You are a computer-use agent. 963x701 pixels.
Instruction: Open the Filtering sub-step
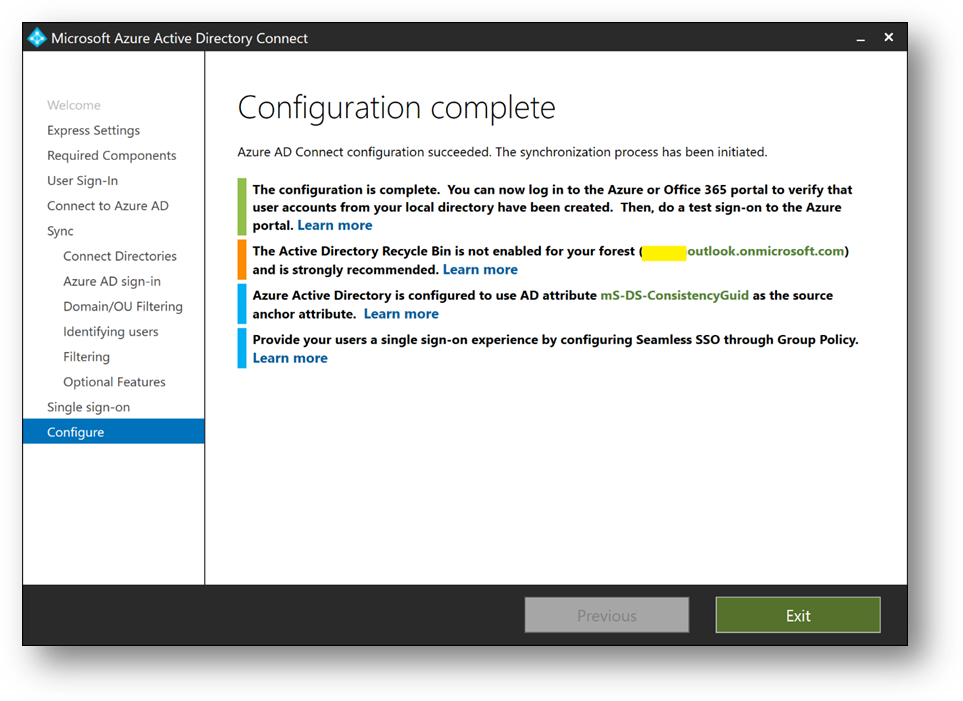click(87, 357)
